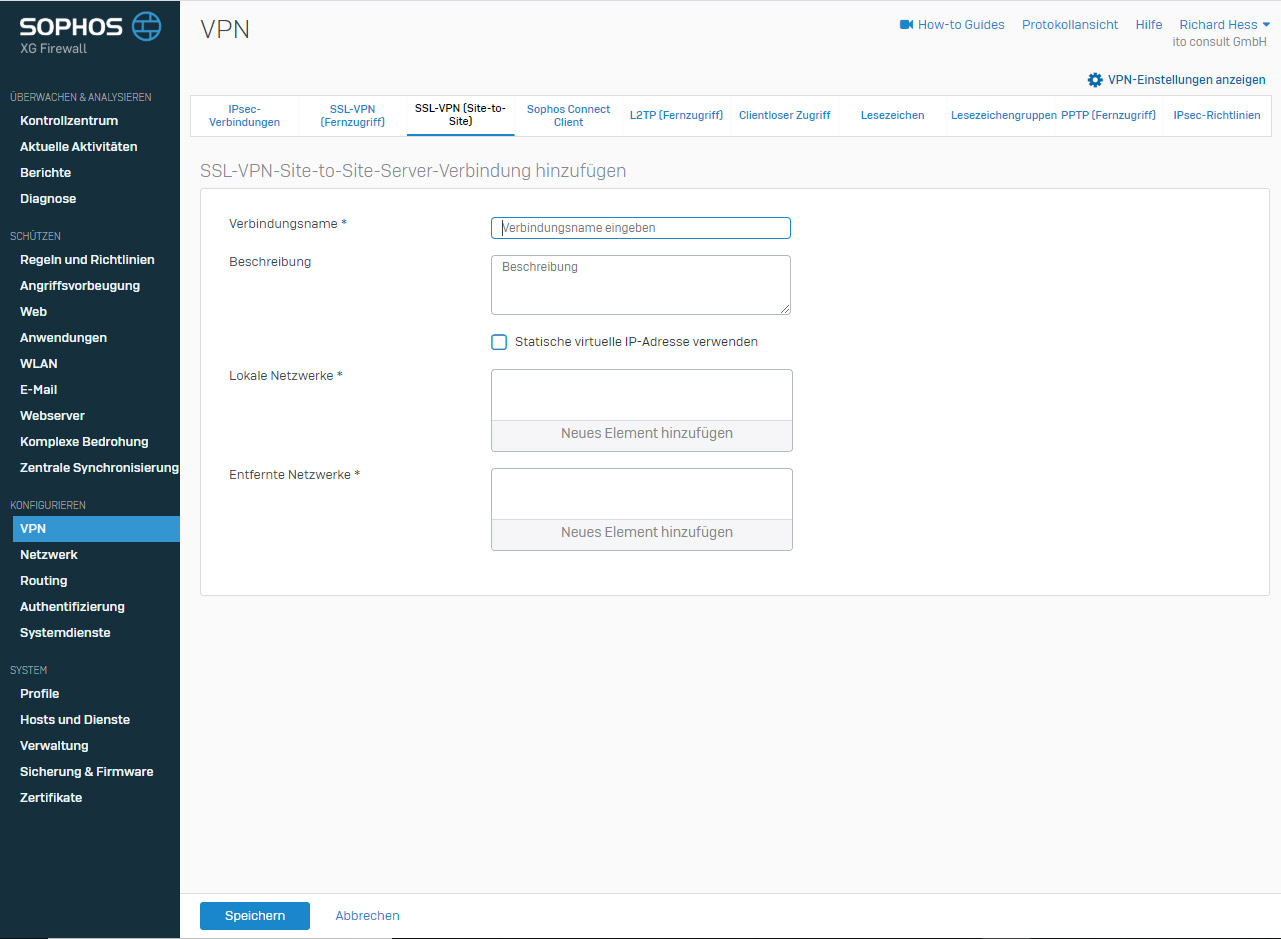Add new element to Entfernte Netzwerke

[646, 533]
